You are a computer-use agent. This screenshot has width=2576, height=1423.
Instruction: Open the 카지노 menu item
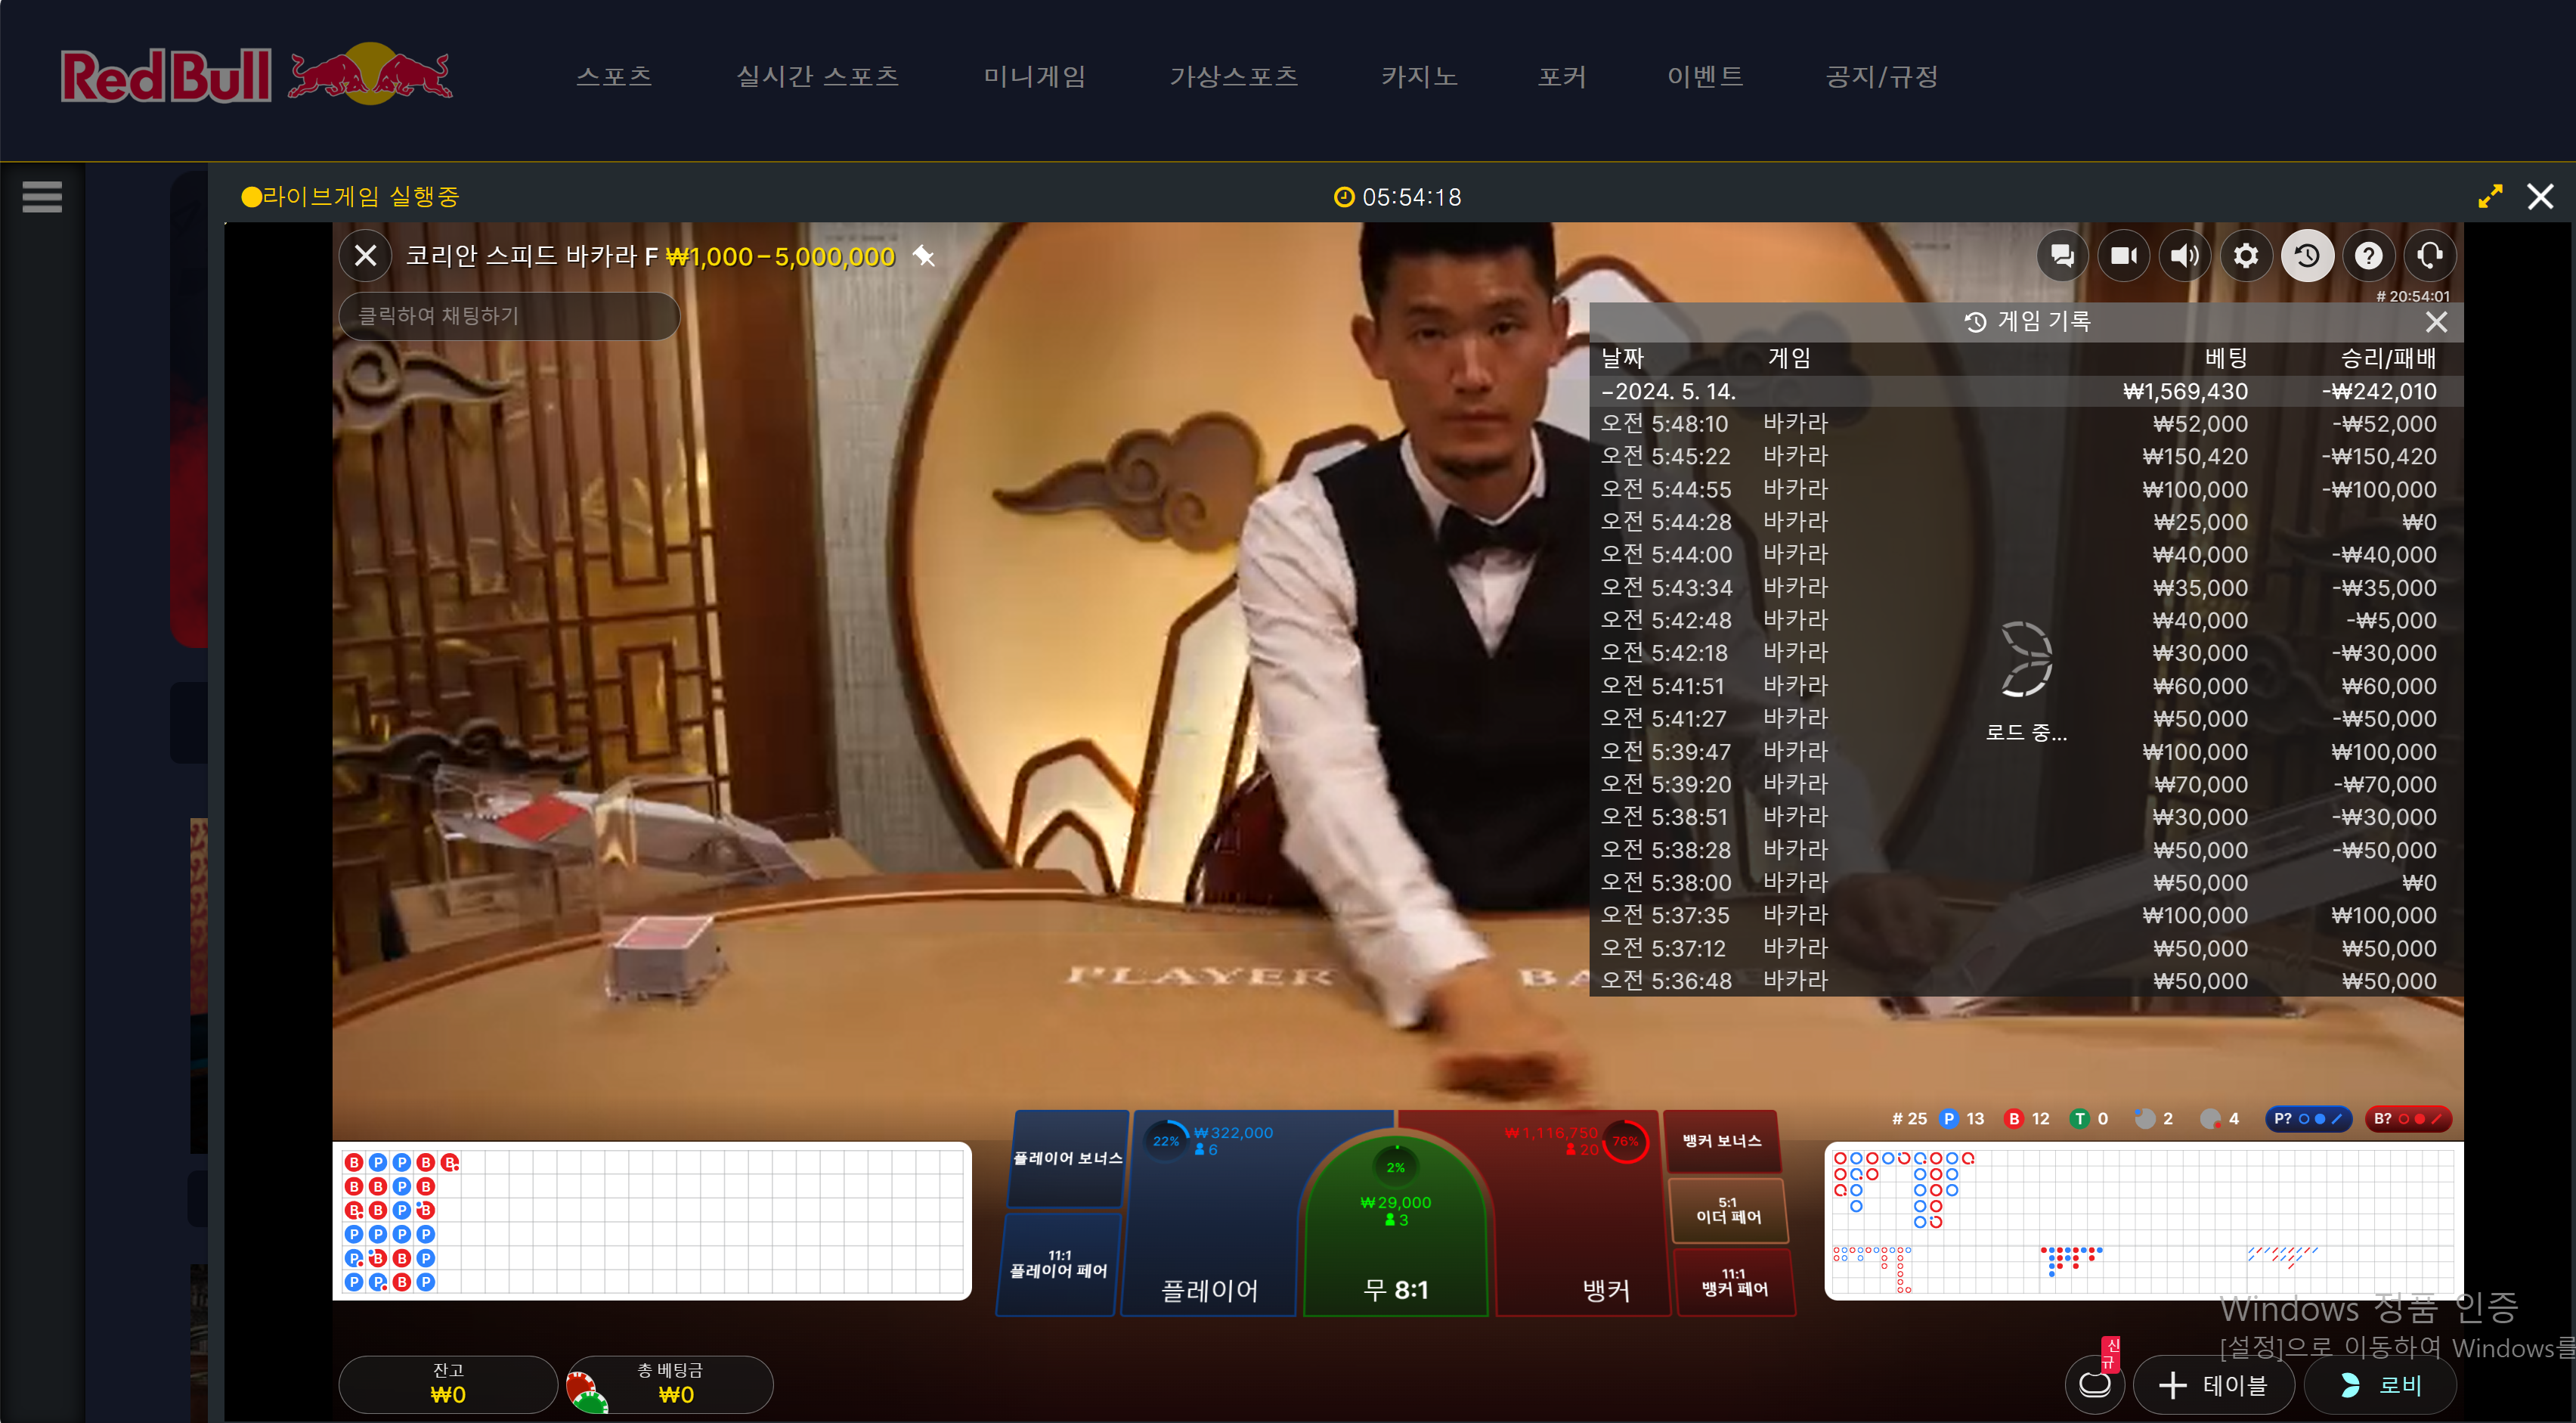click(1419, 76)
